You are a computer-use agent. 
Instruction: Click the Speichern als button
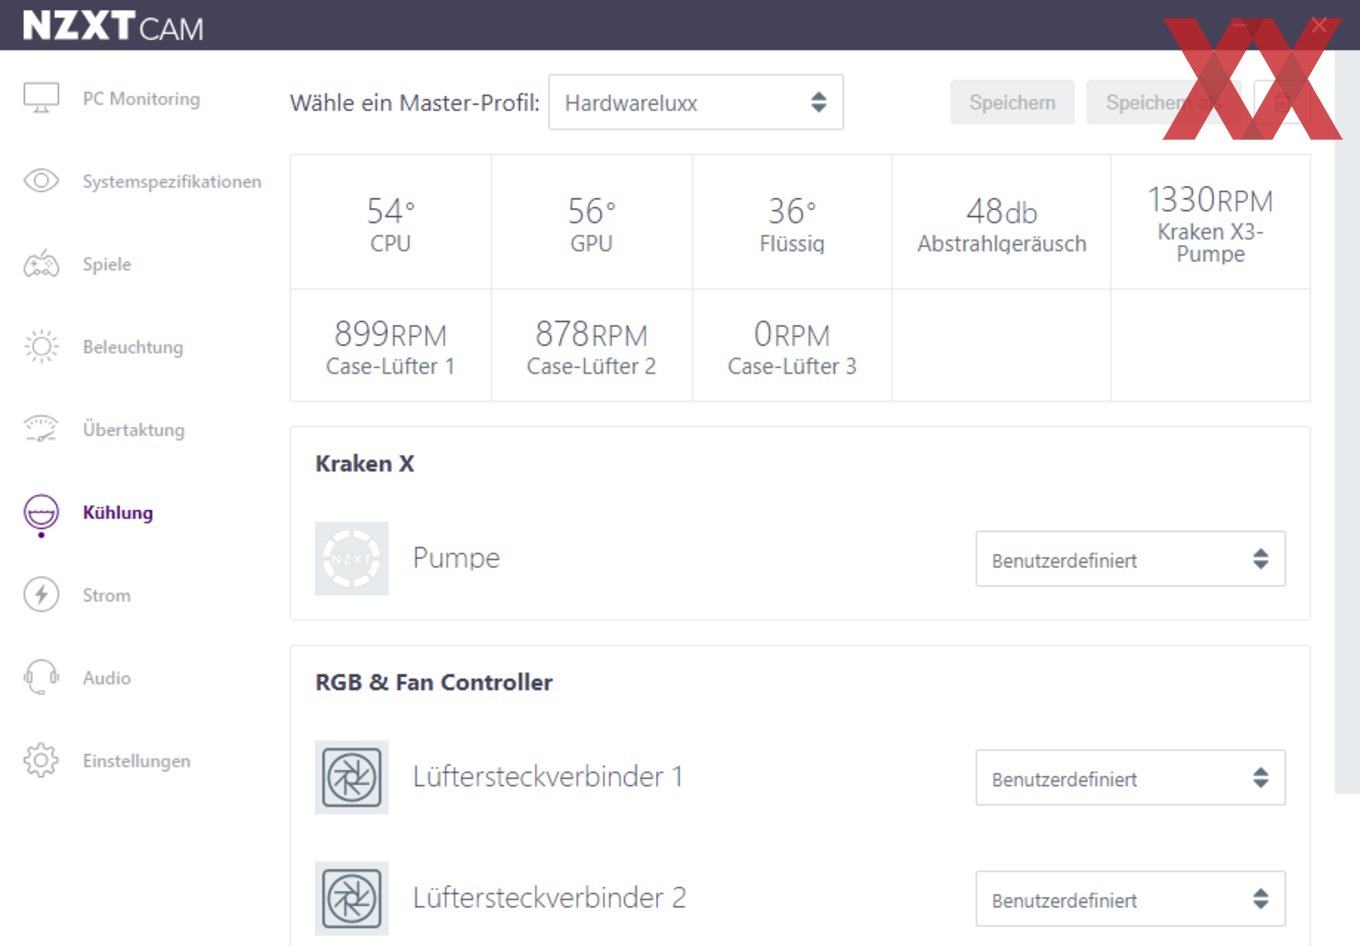click(1164, 102)
